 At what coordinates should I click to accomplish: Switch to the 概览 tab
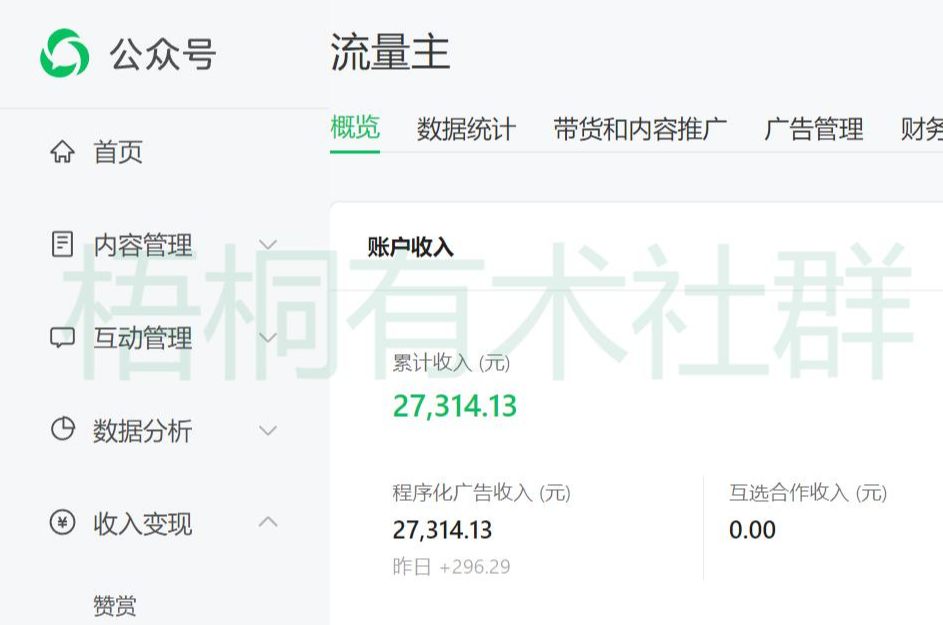click(355, 128)
